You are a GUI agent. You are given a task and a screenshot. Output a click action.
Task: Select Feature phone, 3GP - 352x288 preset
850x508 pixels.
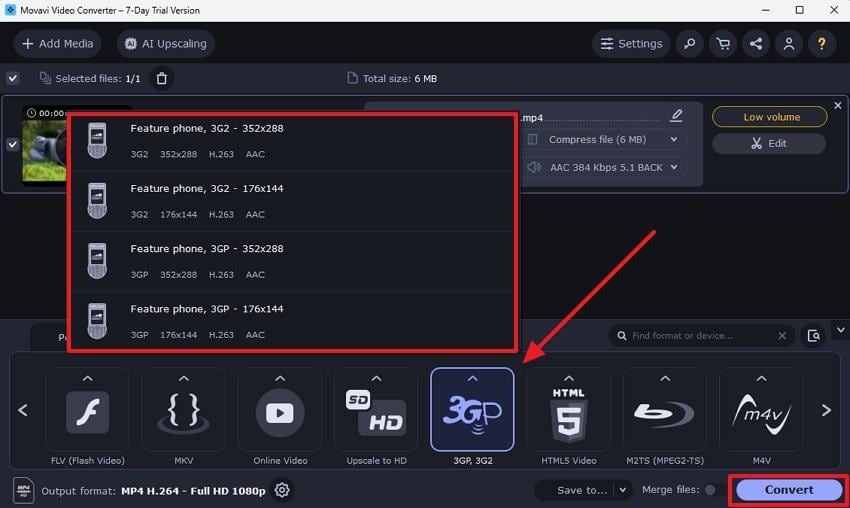293,262
